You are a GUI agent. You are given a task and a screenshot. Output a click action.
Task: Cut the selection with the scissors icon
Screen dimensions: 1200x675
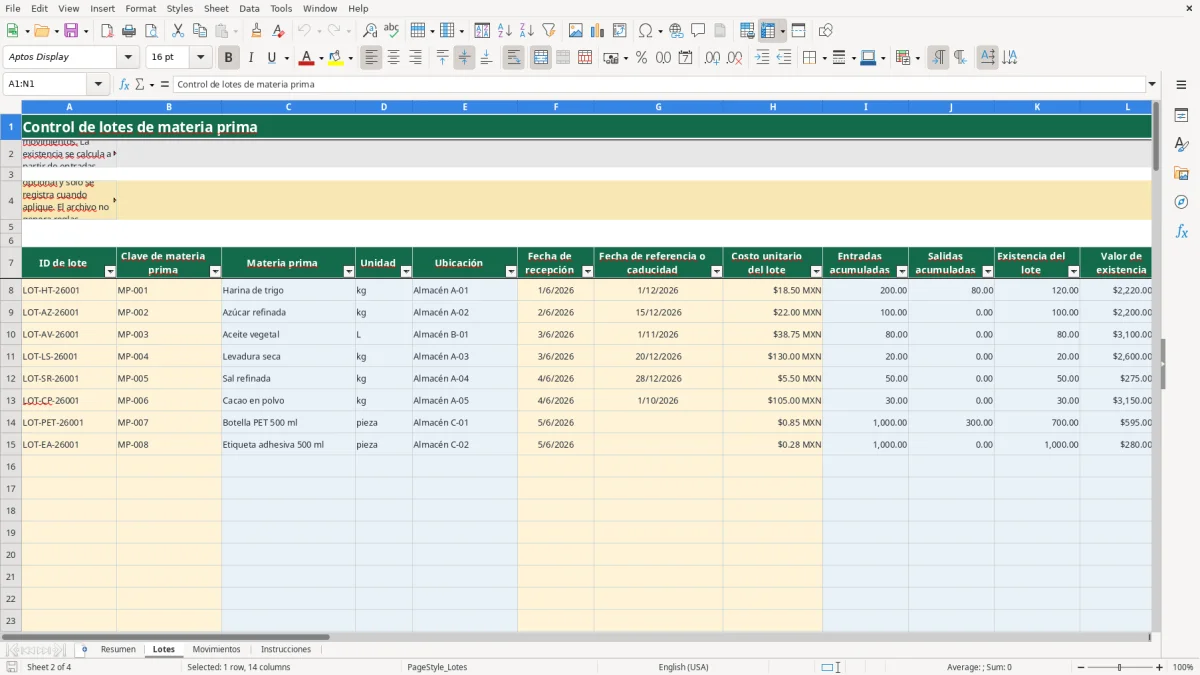point(177,31)
